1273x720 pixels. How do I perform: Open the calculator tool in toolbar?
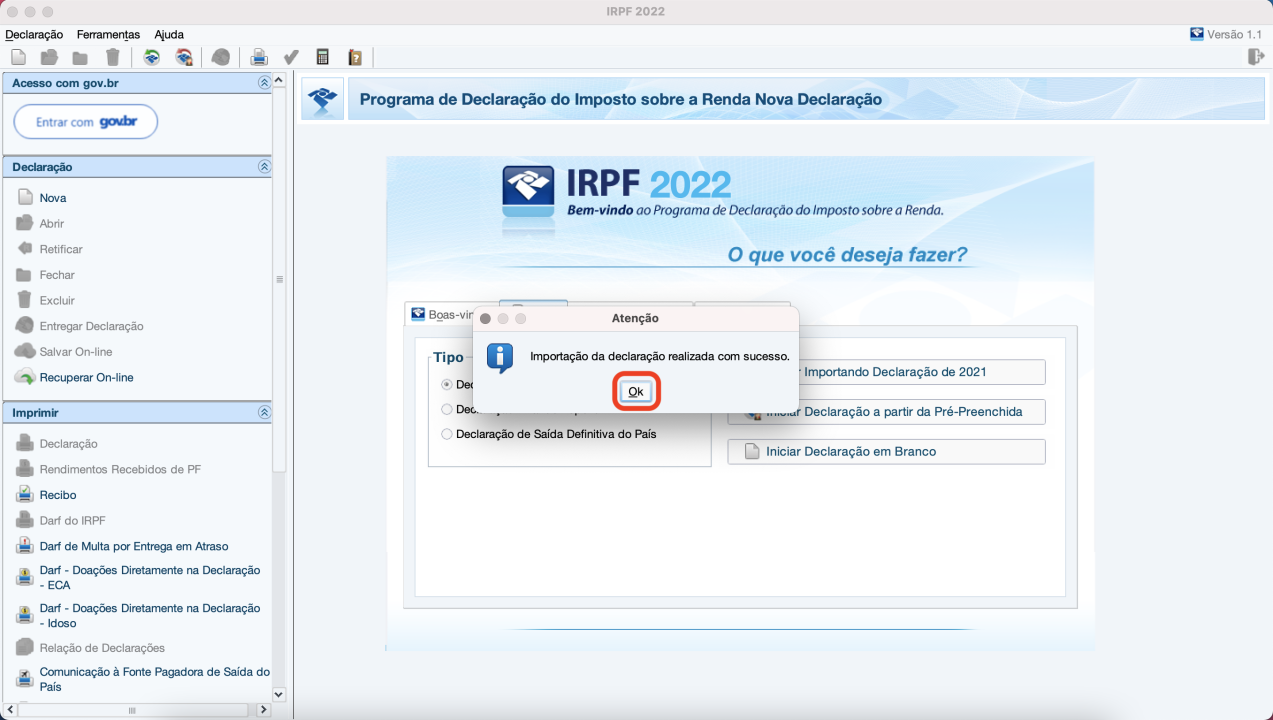(x=322, y=57)
